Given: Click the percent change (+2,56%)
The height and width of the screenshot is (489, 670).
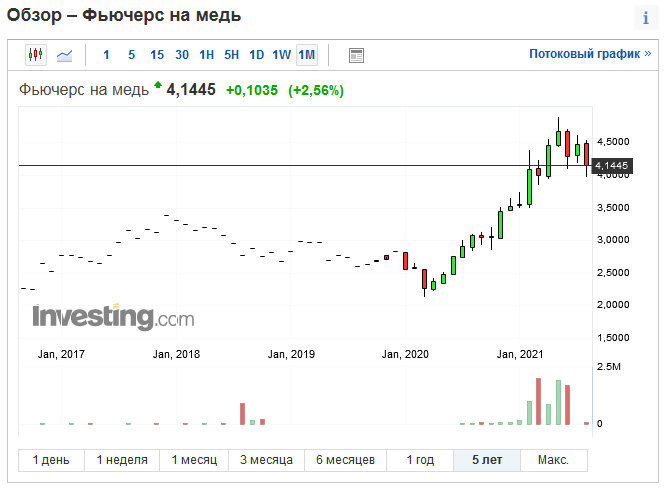Looking at the screenshot, I should tap(316, 90).
